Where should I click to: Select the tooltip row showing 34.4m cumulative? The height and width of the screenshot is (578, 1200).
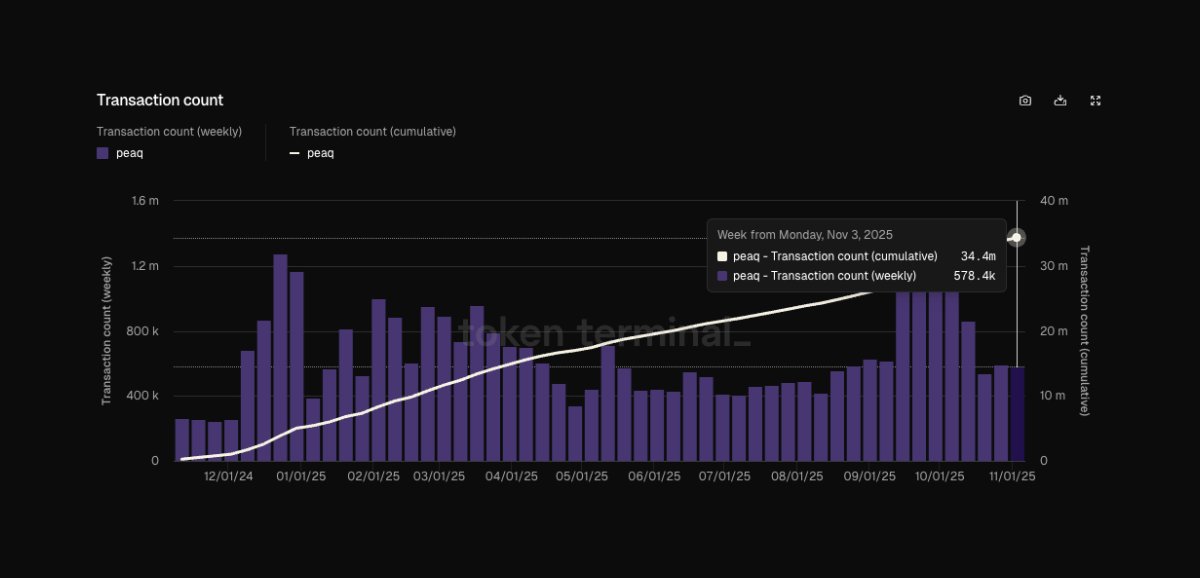(855, 256)
